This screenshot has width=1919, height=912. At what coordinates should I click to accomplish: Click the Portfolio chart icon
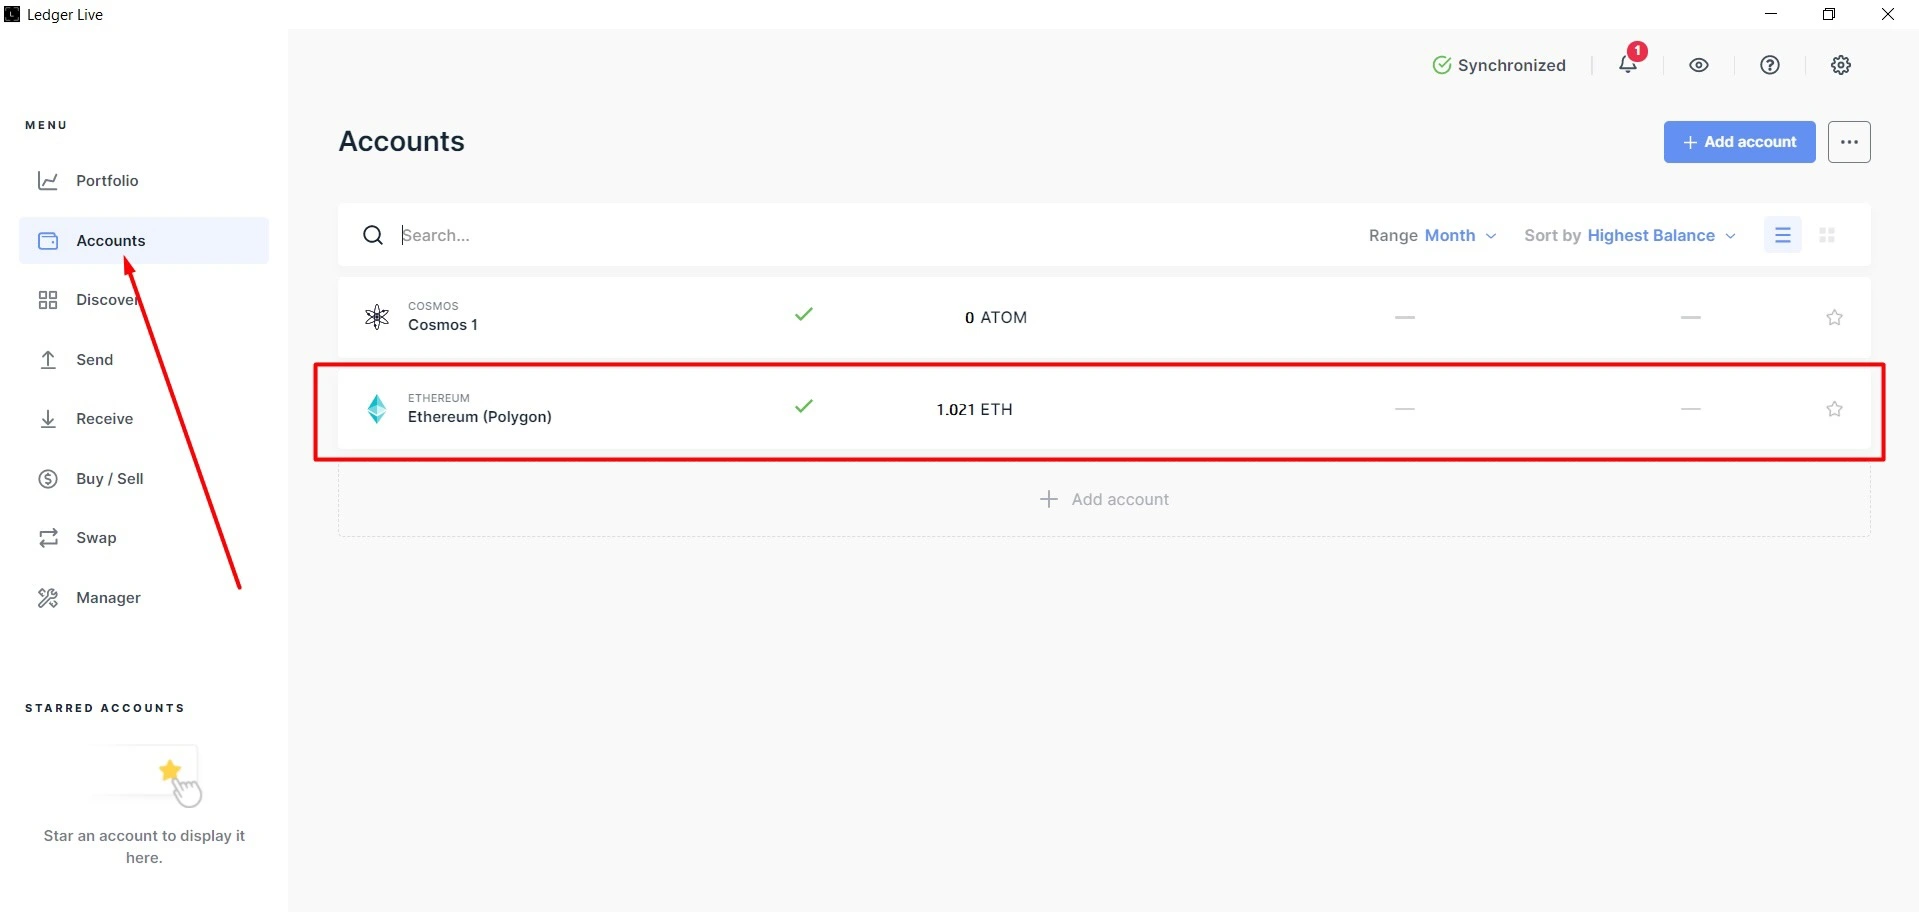[48, 181]
